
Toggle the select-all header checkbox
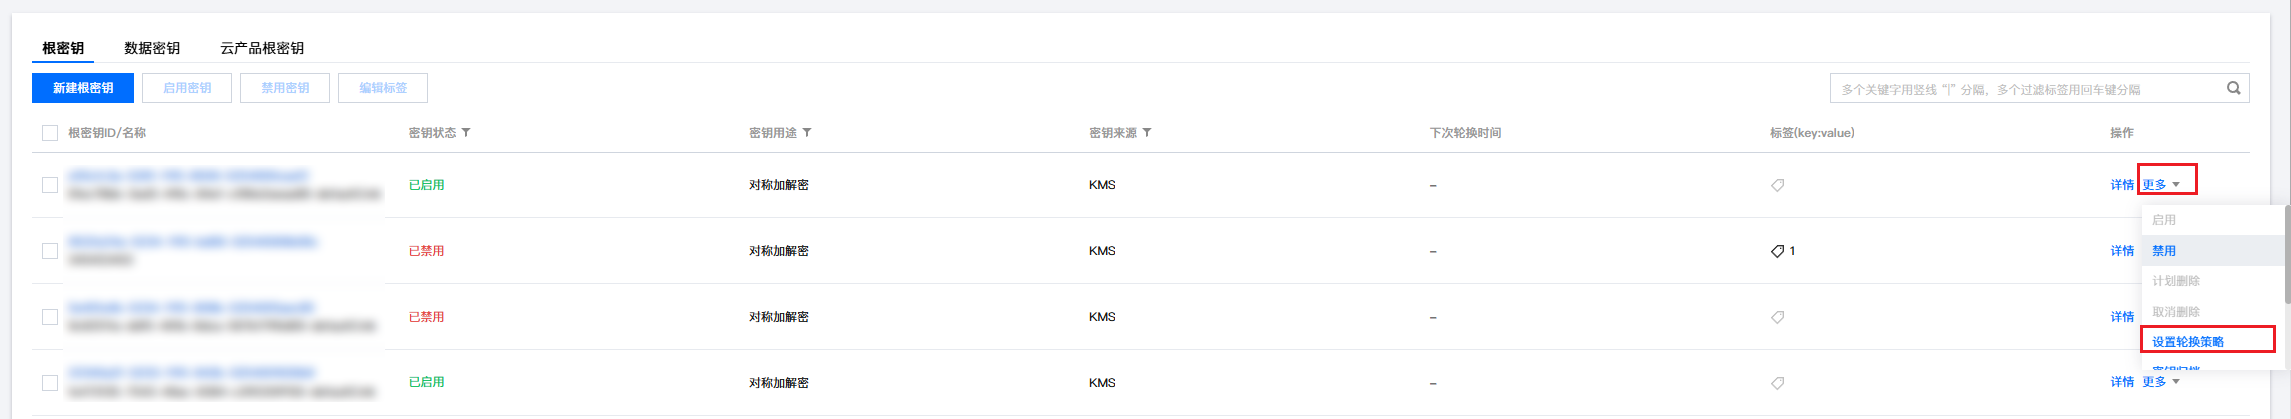[50, 133]
